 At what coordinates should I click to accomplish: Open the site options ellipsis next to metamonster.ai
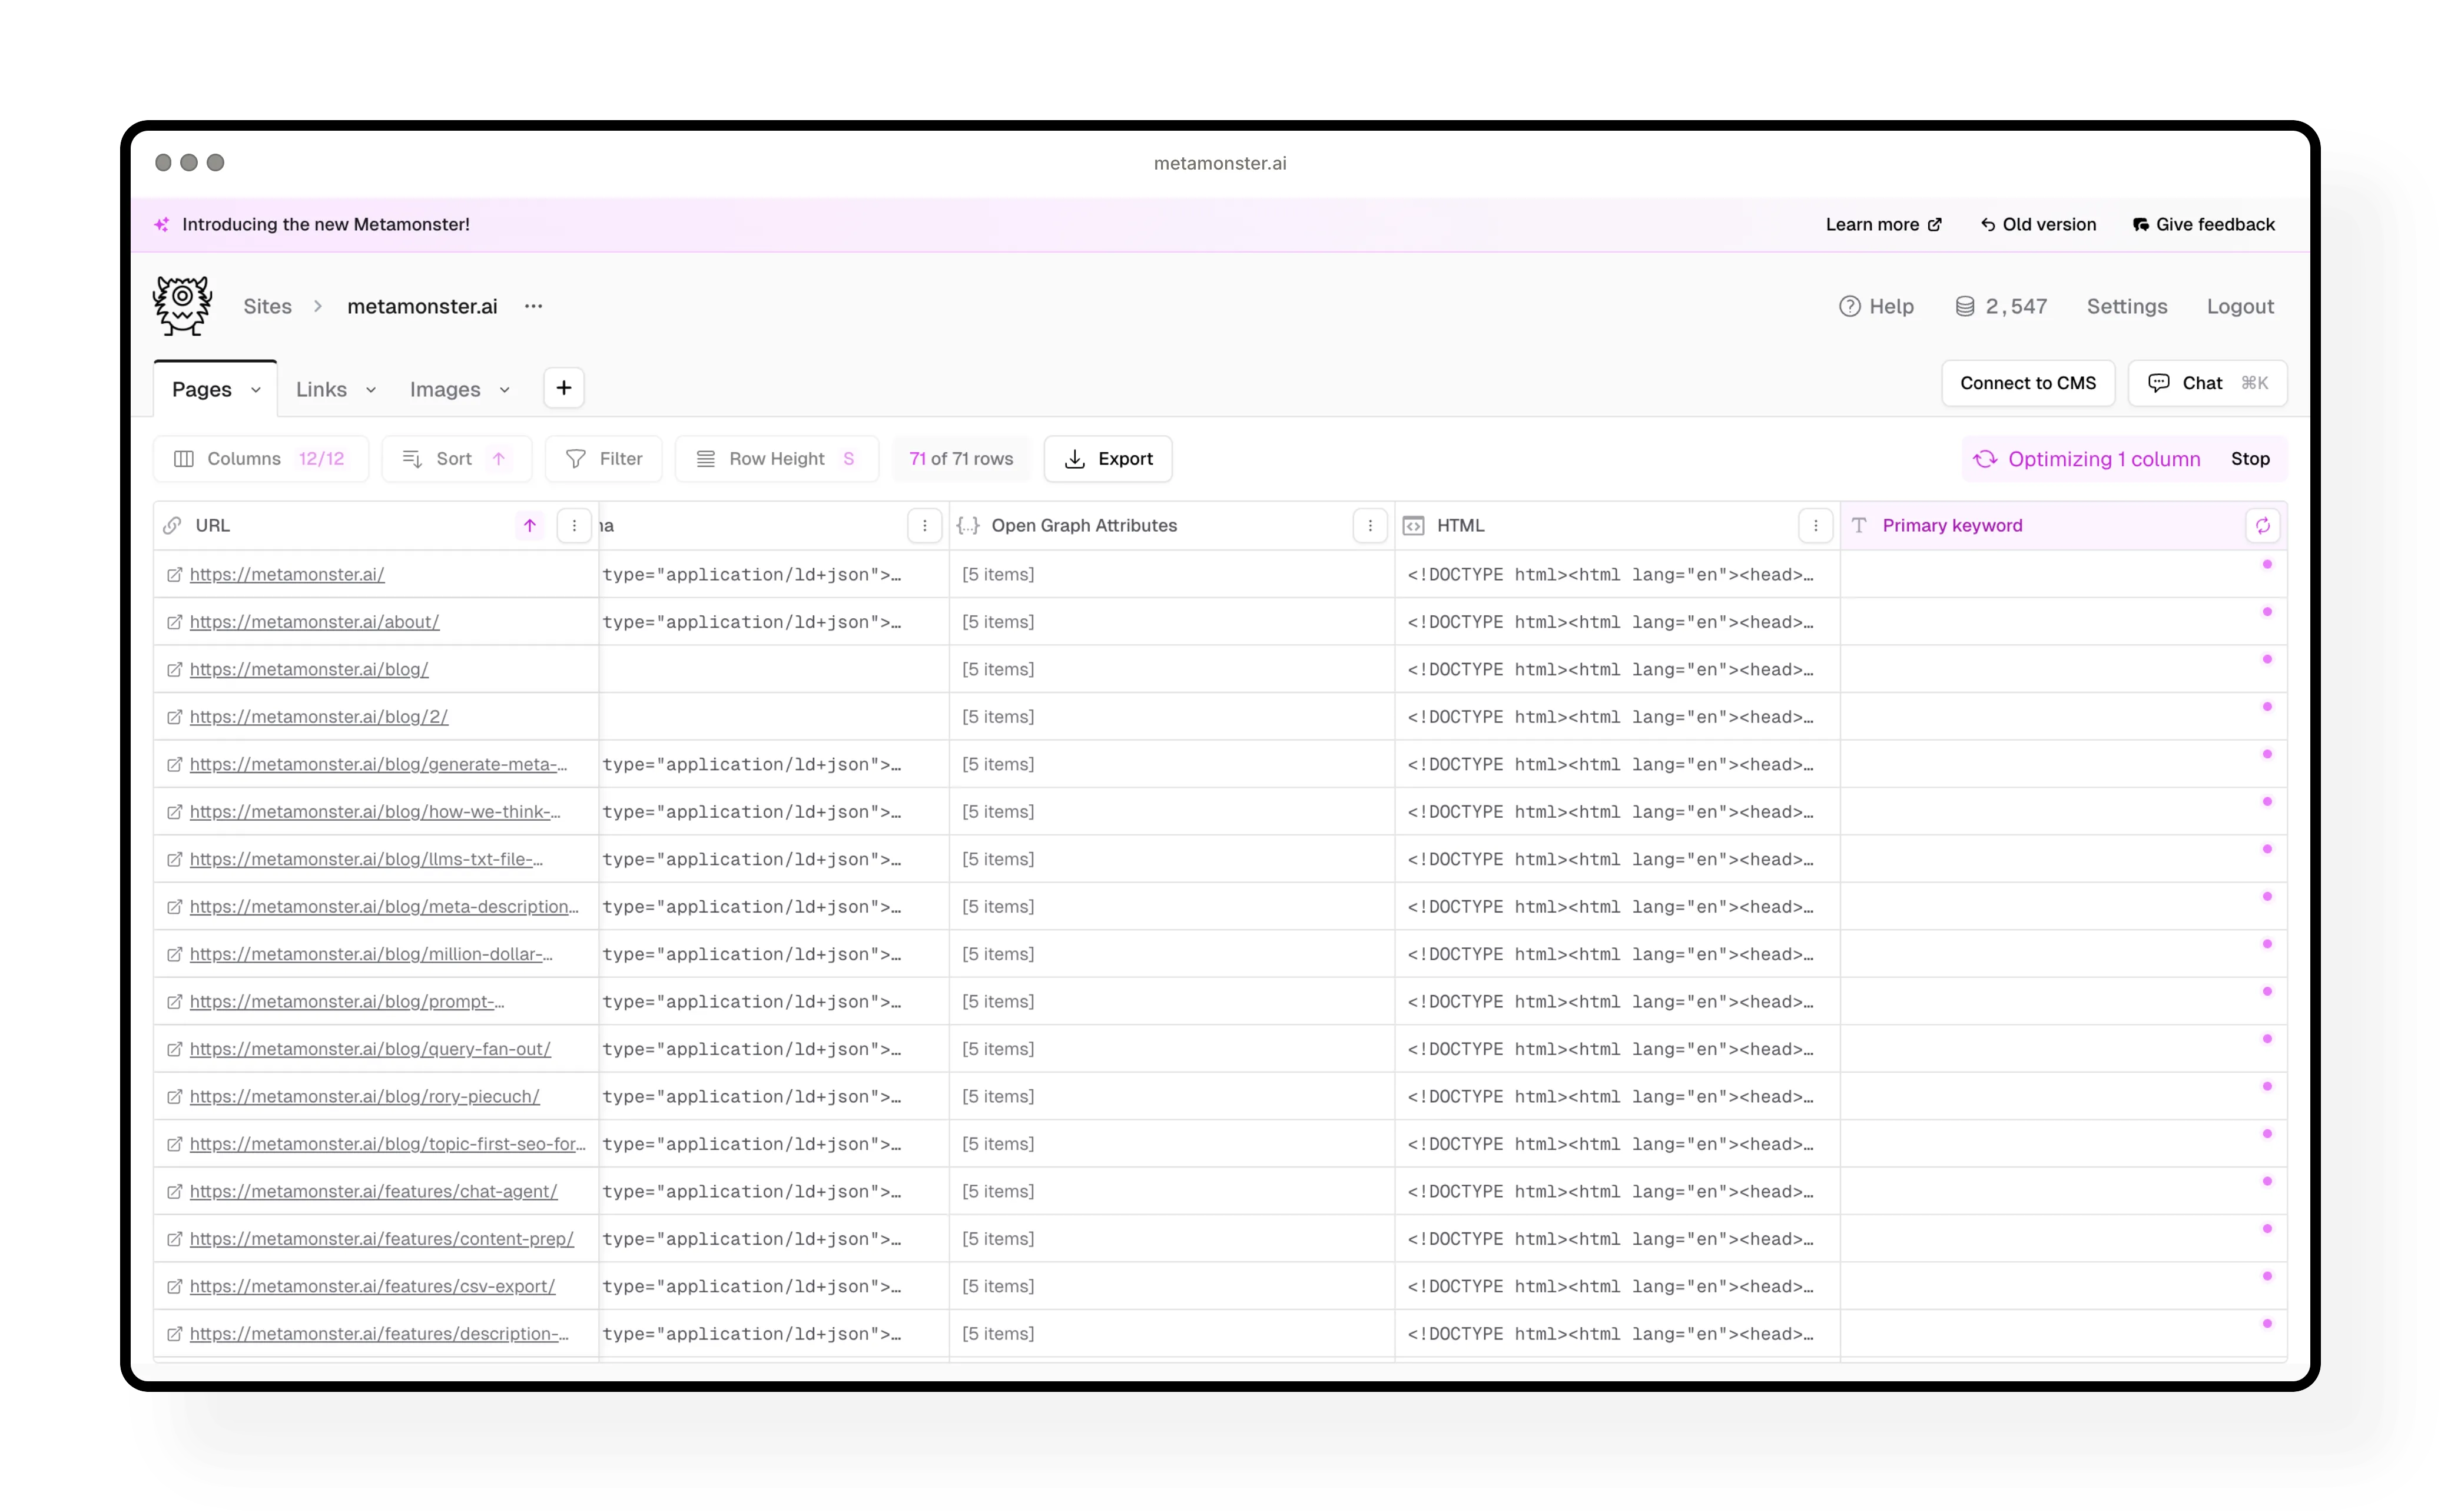click(533, 306)
